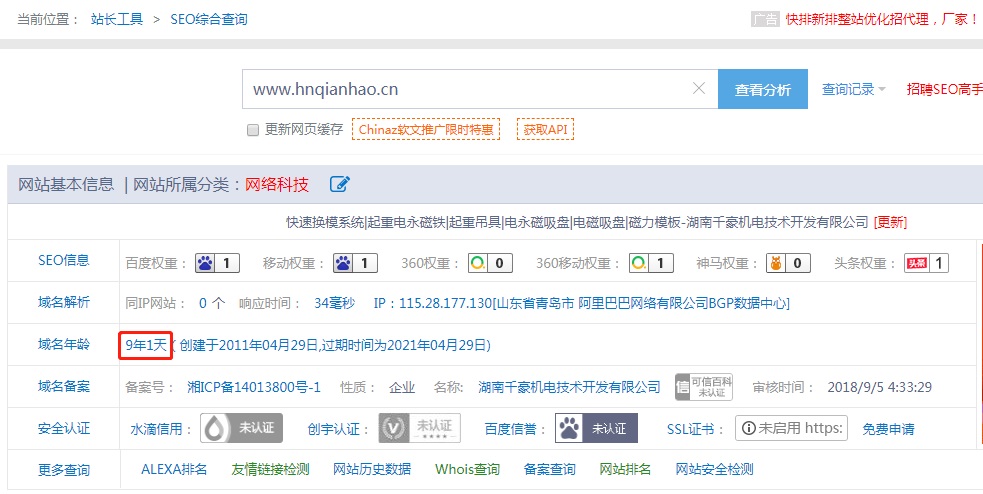Click the [更新] link after site title
983x494 pixels.
click(890, 222)
